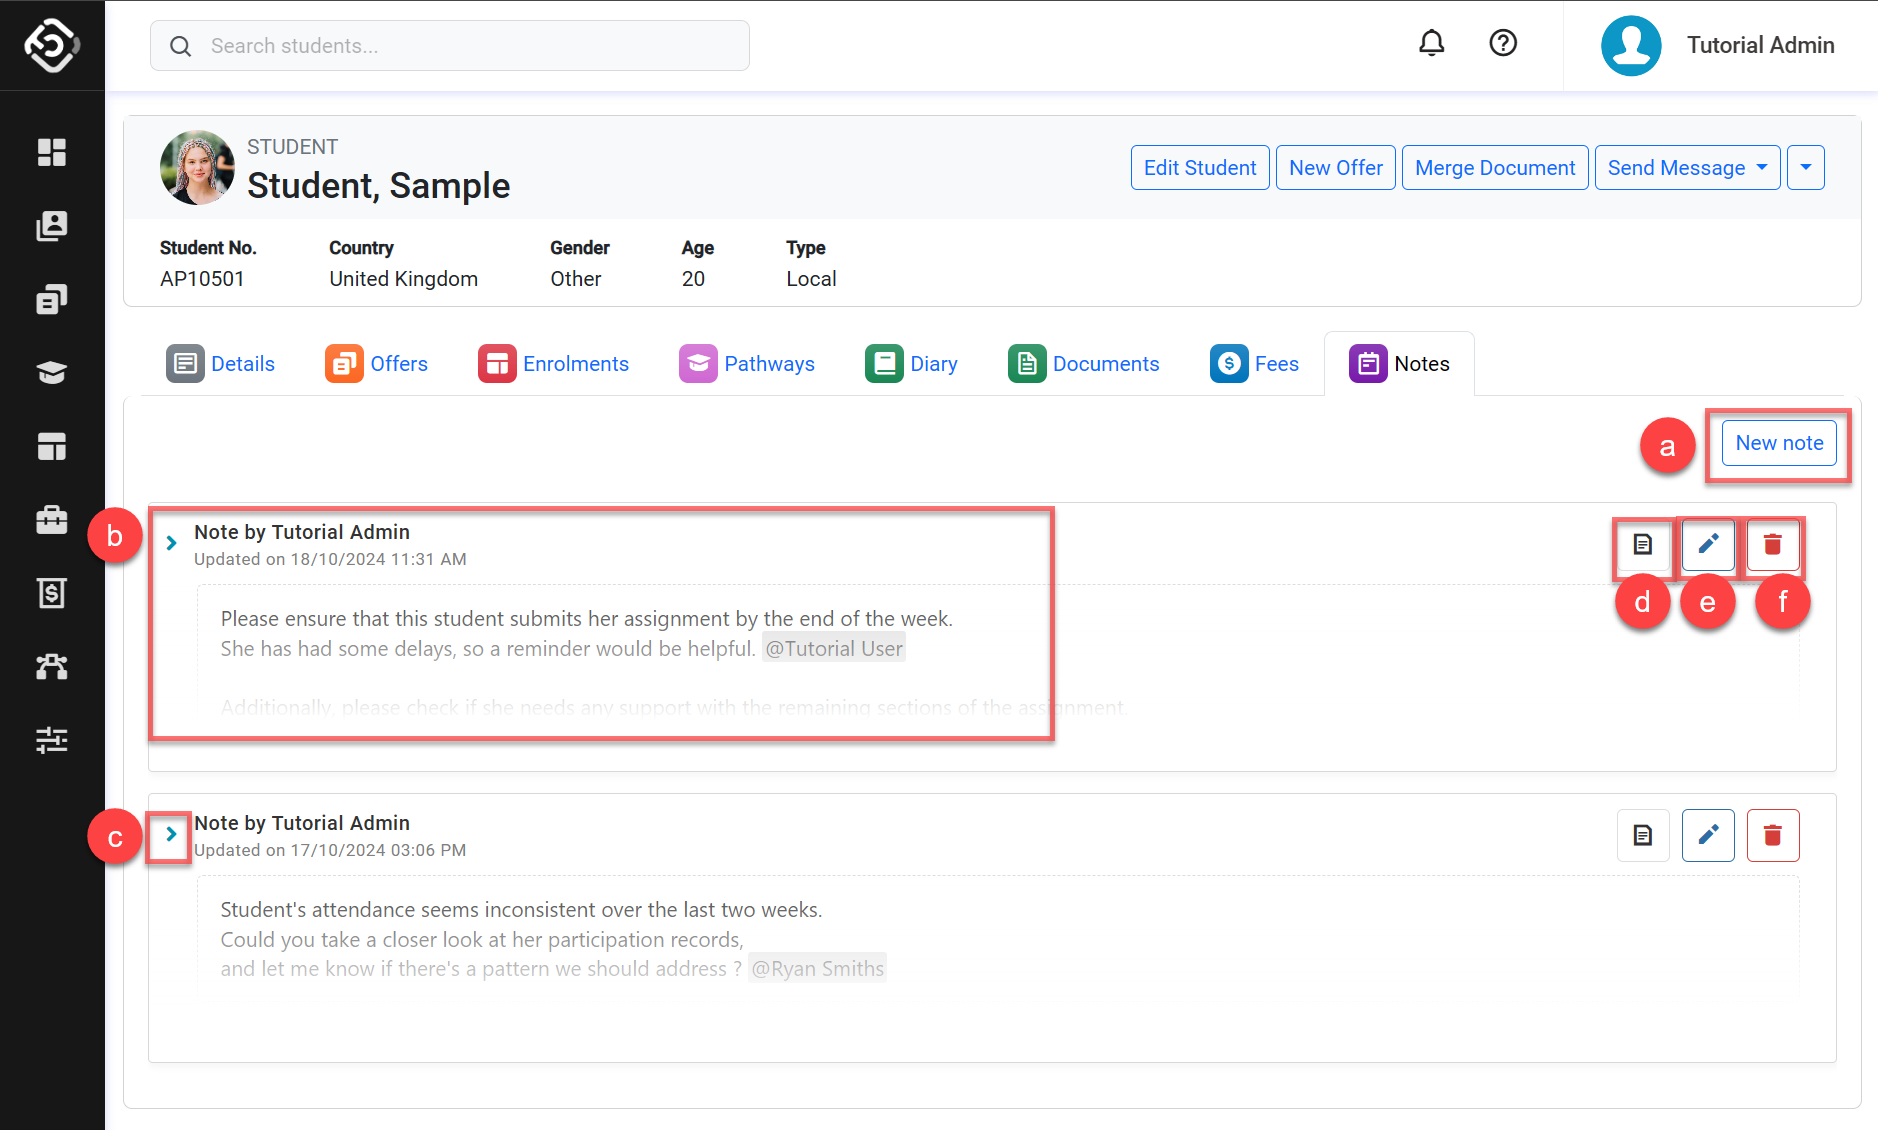Open the Send Message dropdown
The image size is (1878, 1130).
pos(1686,168)
